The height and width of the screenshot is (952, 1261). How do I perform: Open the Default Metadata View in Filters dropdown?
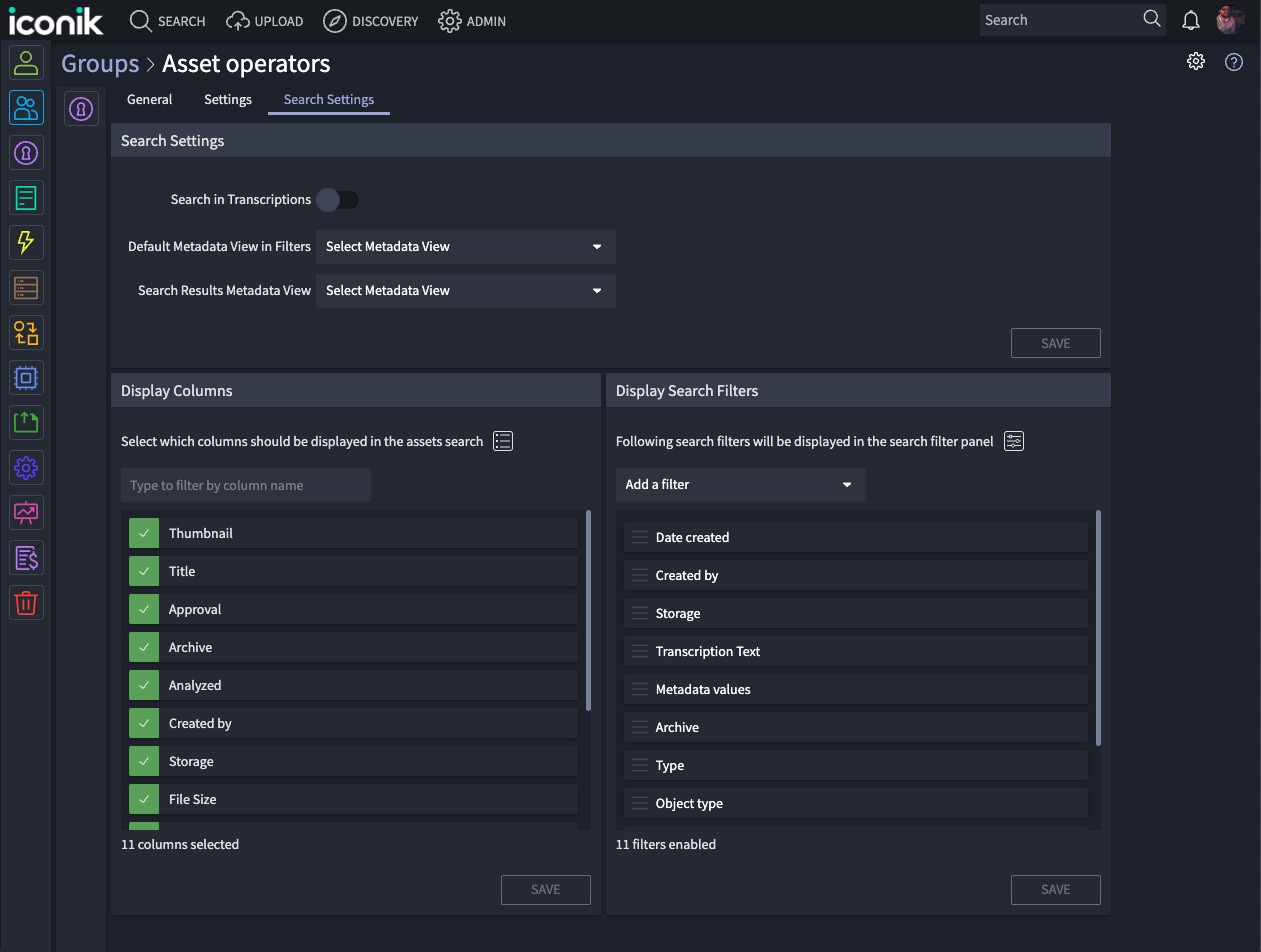point(465,246)
